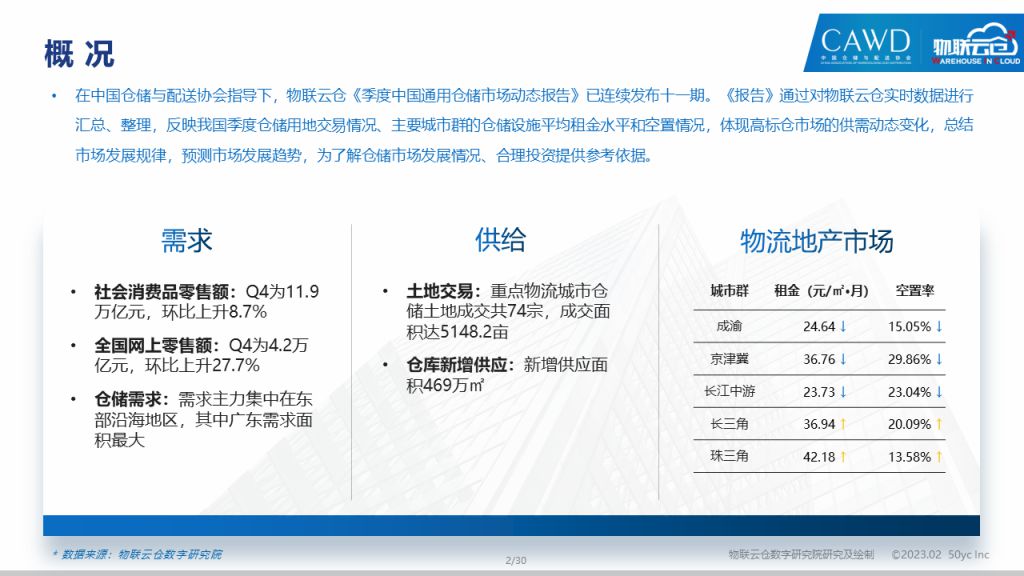The width and height of the screenshot is (1024, 576).
Task: Click the down arrow beside 24.64
Action: point(843,326)
